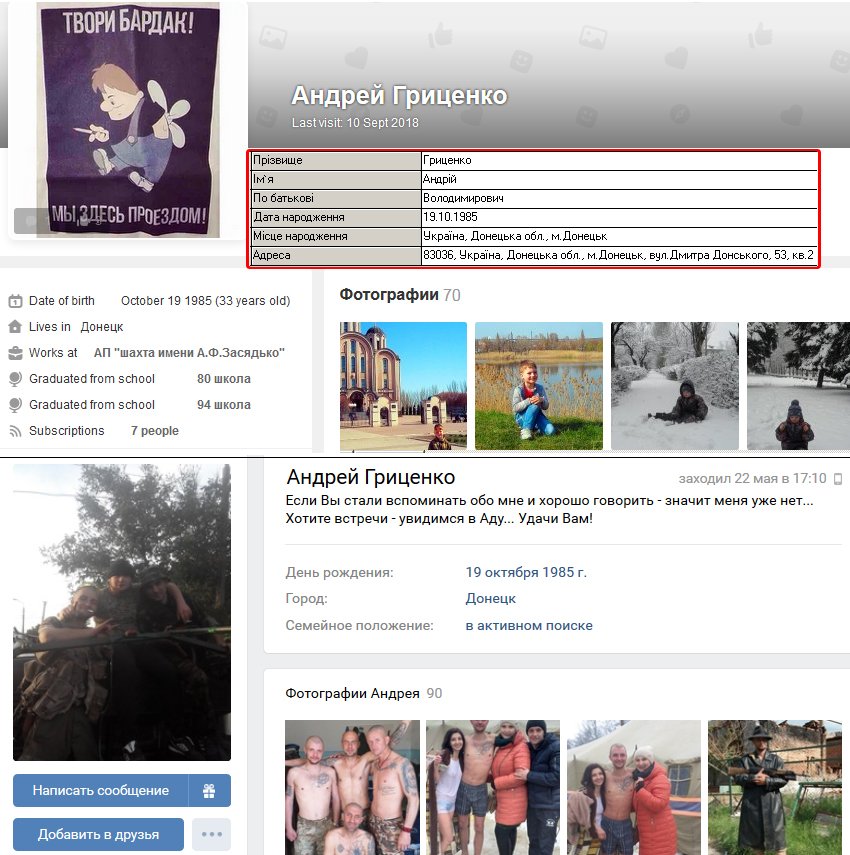Viewport: 850px width, 855px height.
Task: Click the По батькові row label
Action: point(335,198)
